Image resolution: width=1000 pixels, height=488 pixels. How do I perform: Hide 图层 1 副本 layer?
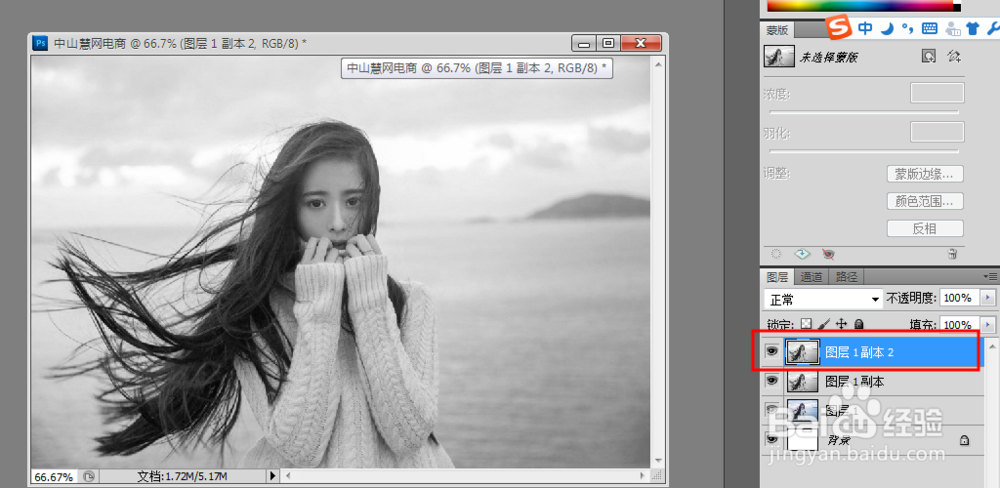pos(772,380)
